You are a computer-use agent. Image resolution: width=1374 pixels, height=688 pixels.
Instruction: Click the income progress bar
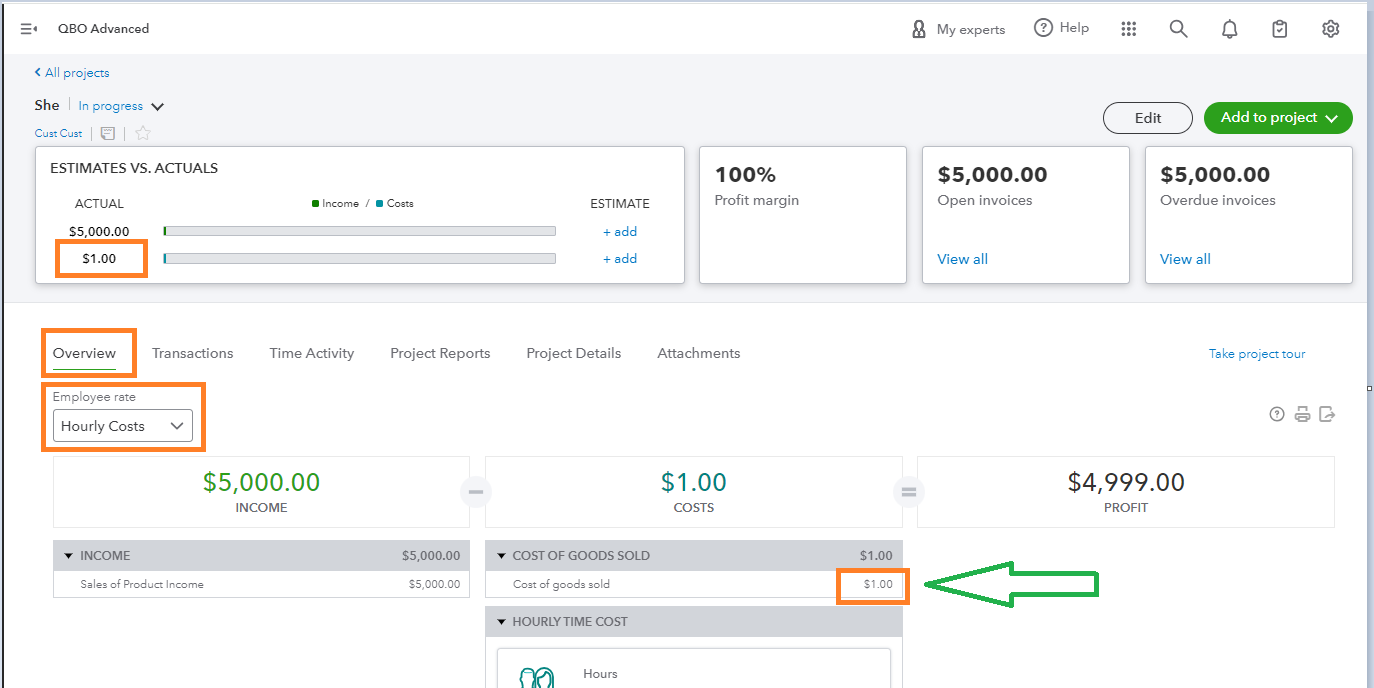[x=359, y=231]
